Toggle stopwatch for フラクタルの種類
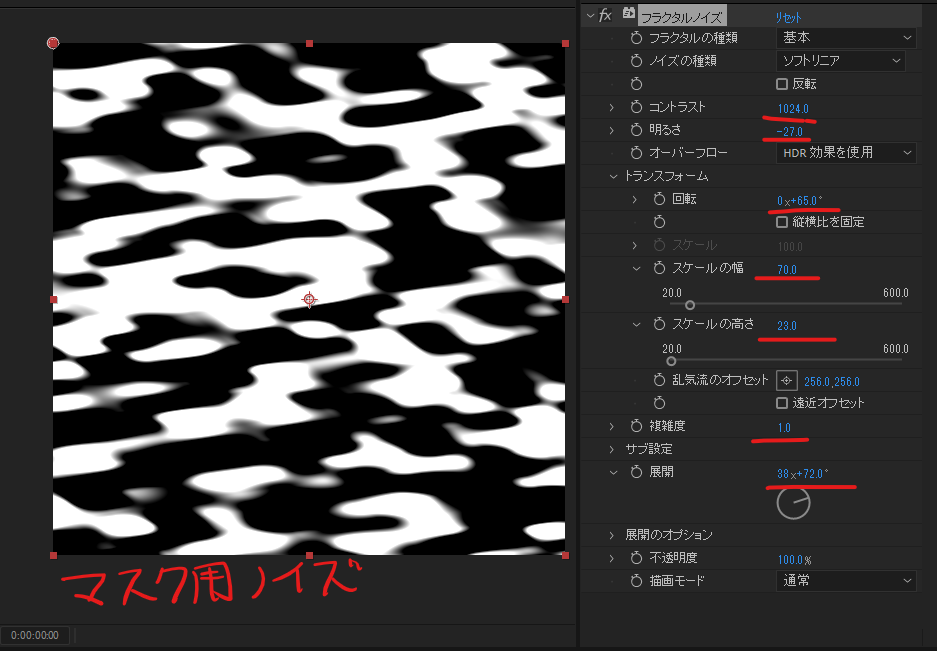The height and width of the screenshot is (651, 937). tap(636, 38)
